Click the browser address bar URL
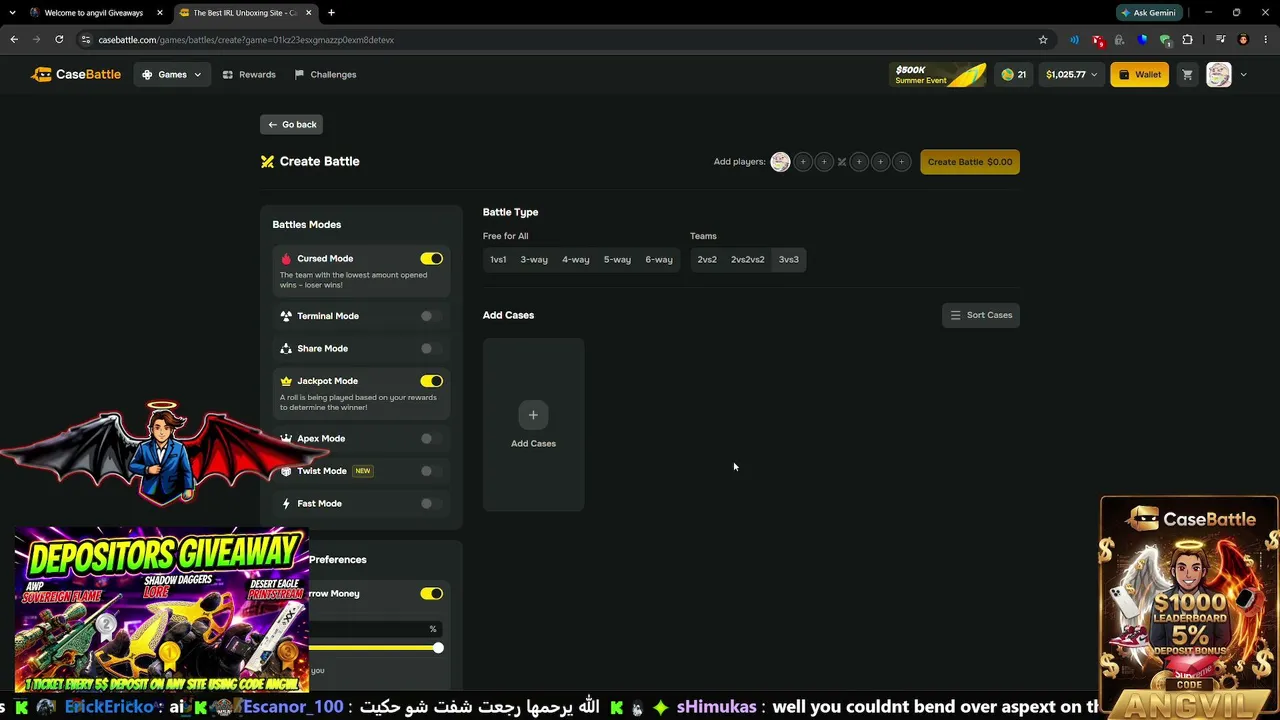This screenshot has height=720, width=1280. tap(246, 40)
